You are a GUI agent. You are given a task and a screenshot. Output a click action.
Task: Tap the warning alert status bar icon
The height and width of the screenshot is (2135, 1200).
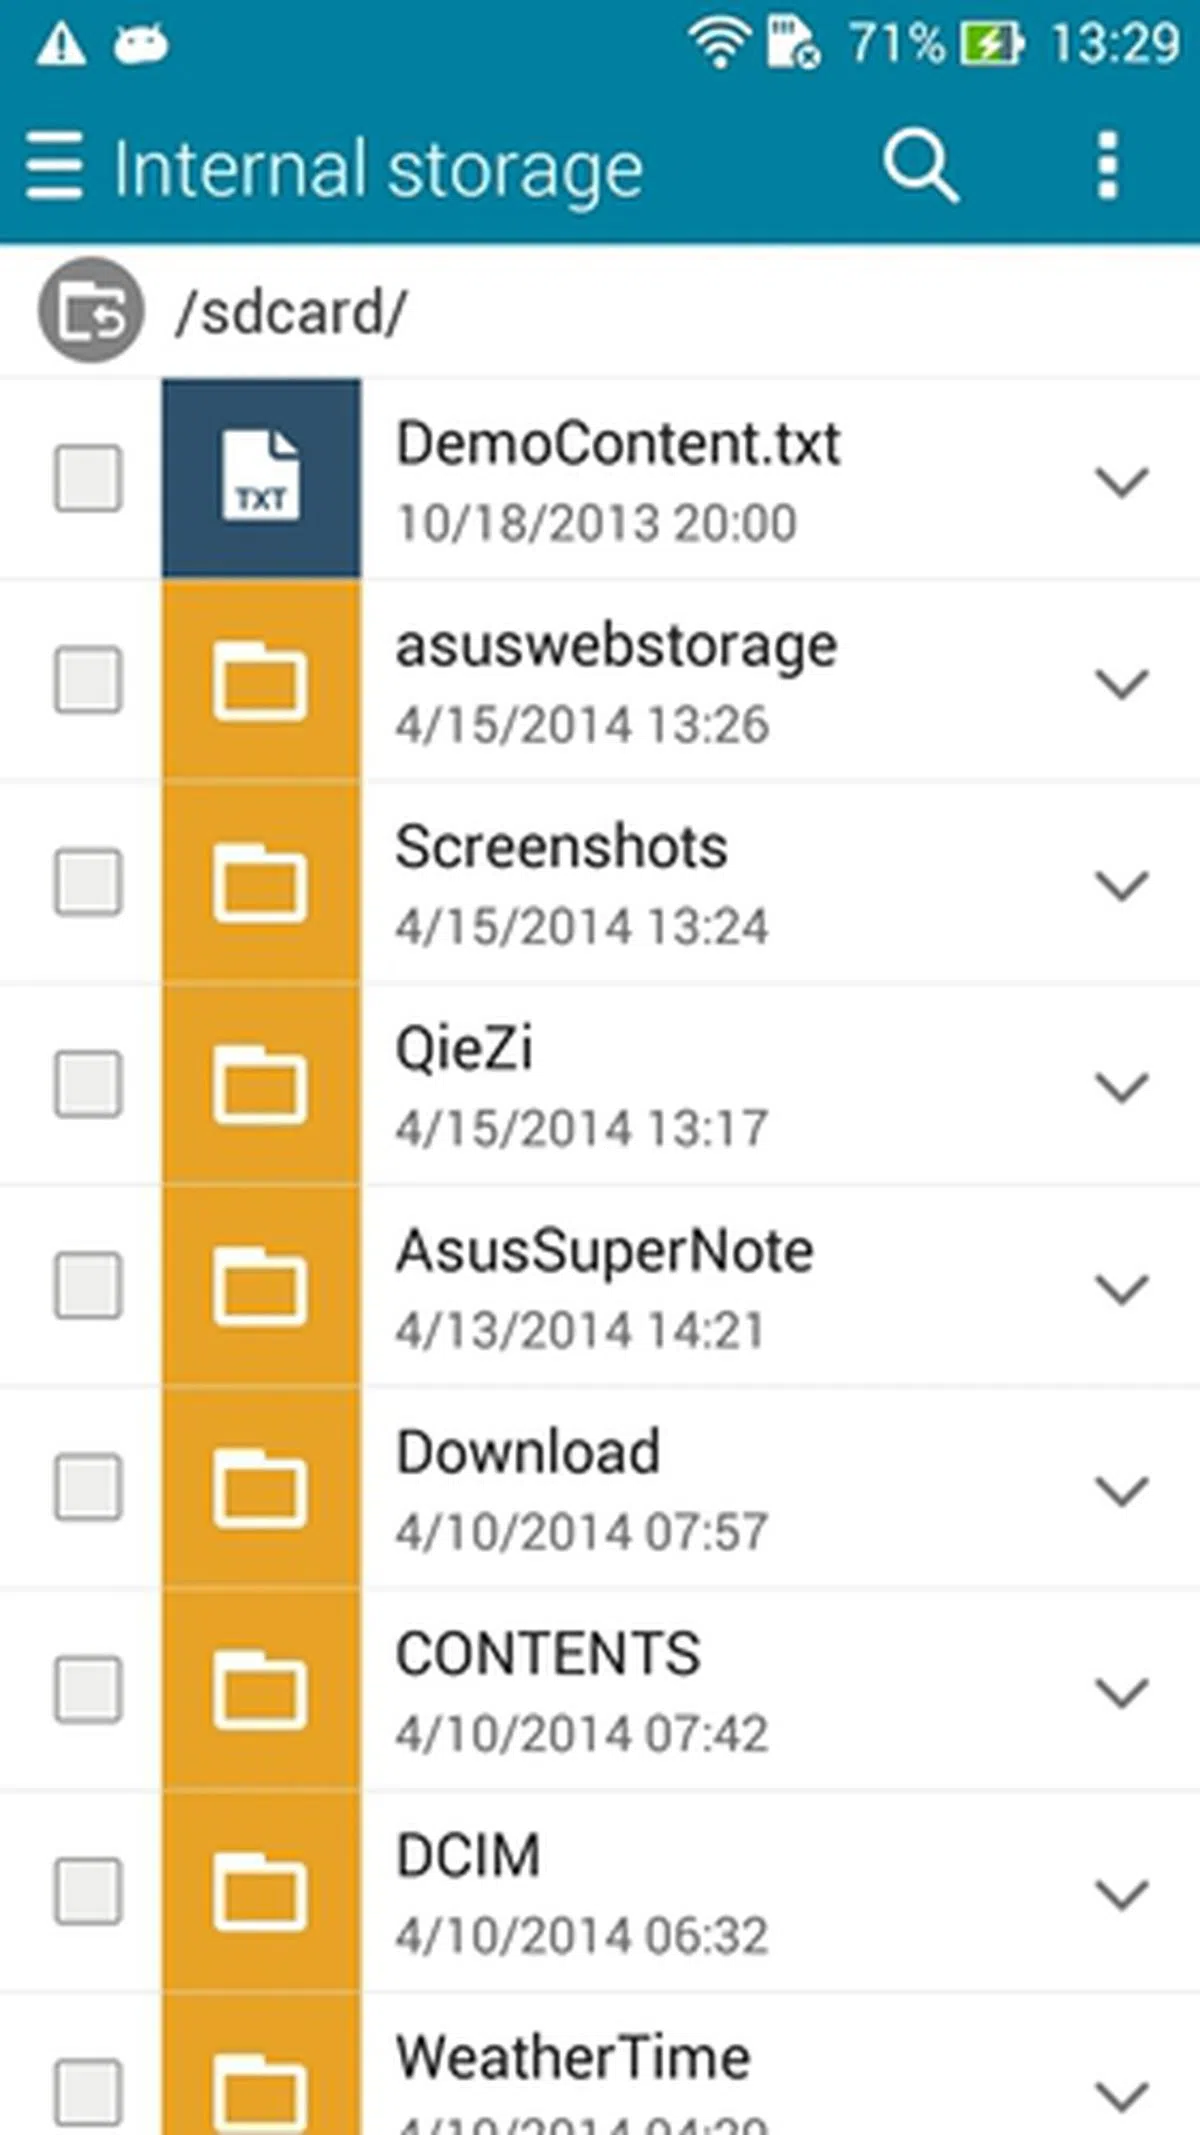61,45
